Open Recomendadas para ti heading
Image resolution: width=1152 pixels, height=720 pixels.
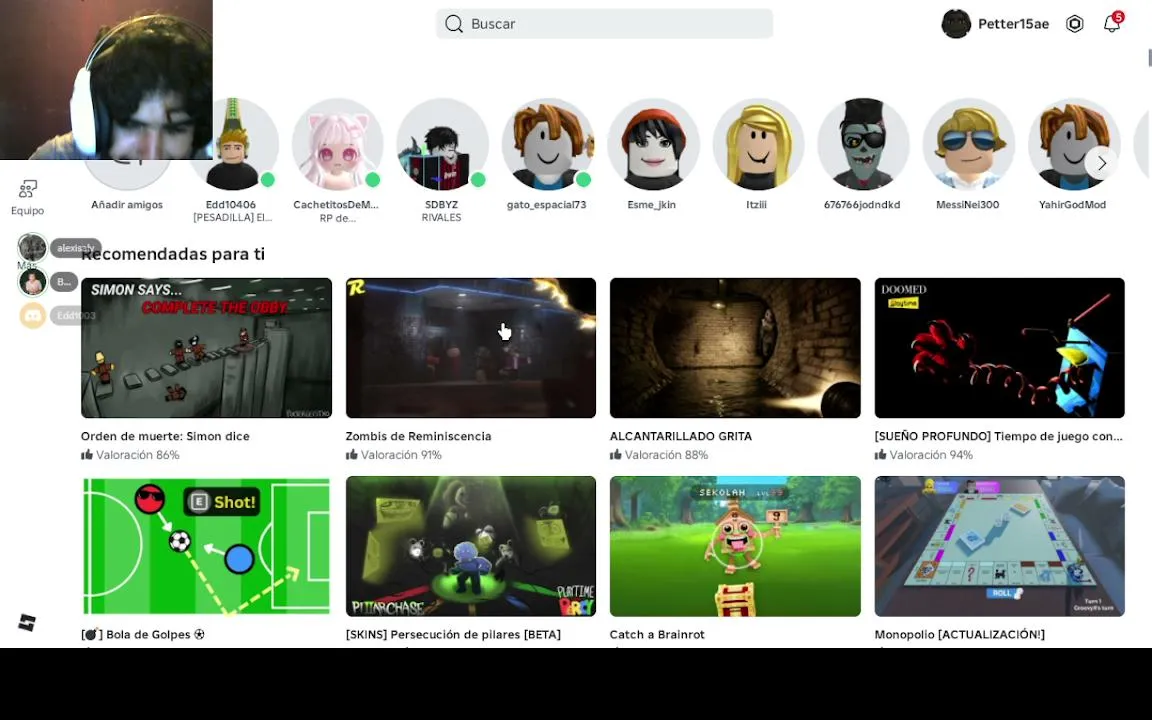coord(173,254)
